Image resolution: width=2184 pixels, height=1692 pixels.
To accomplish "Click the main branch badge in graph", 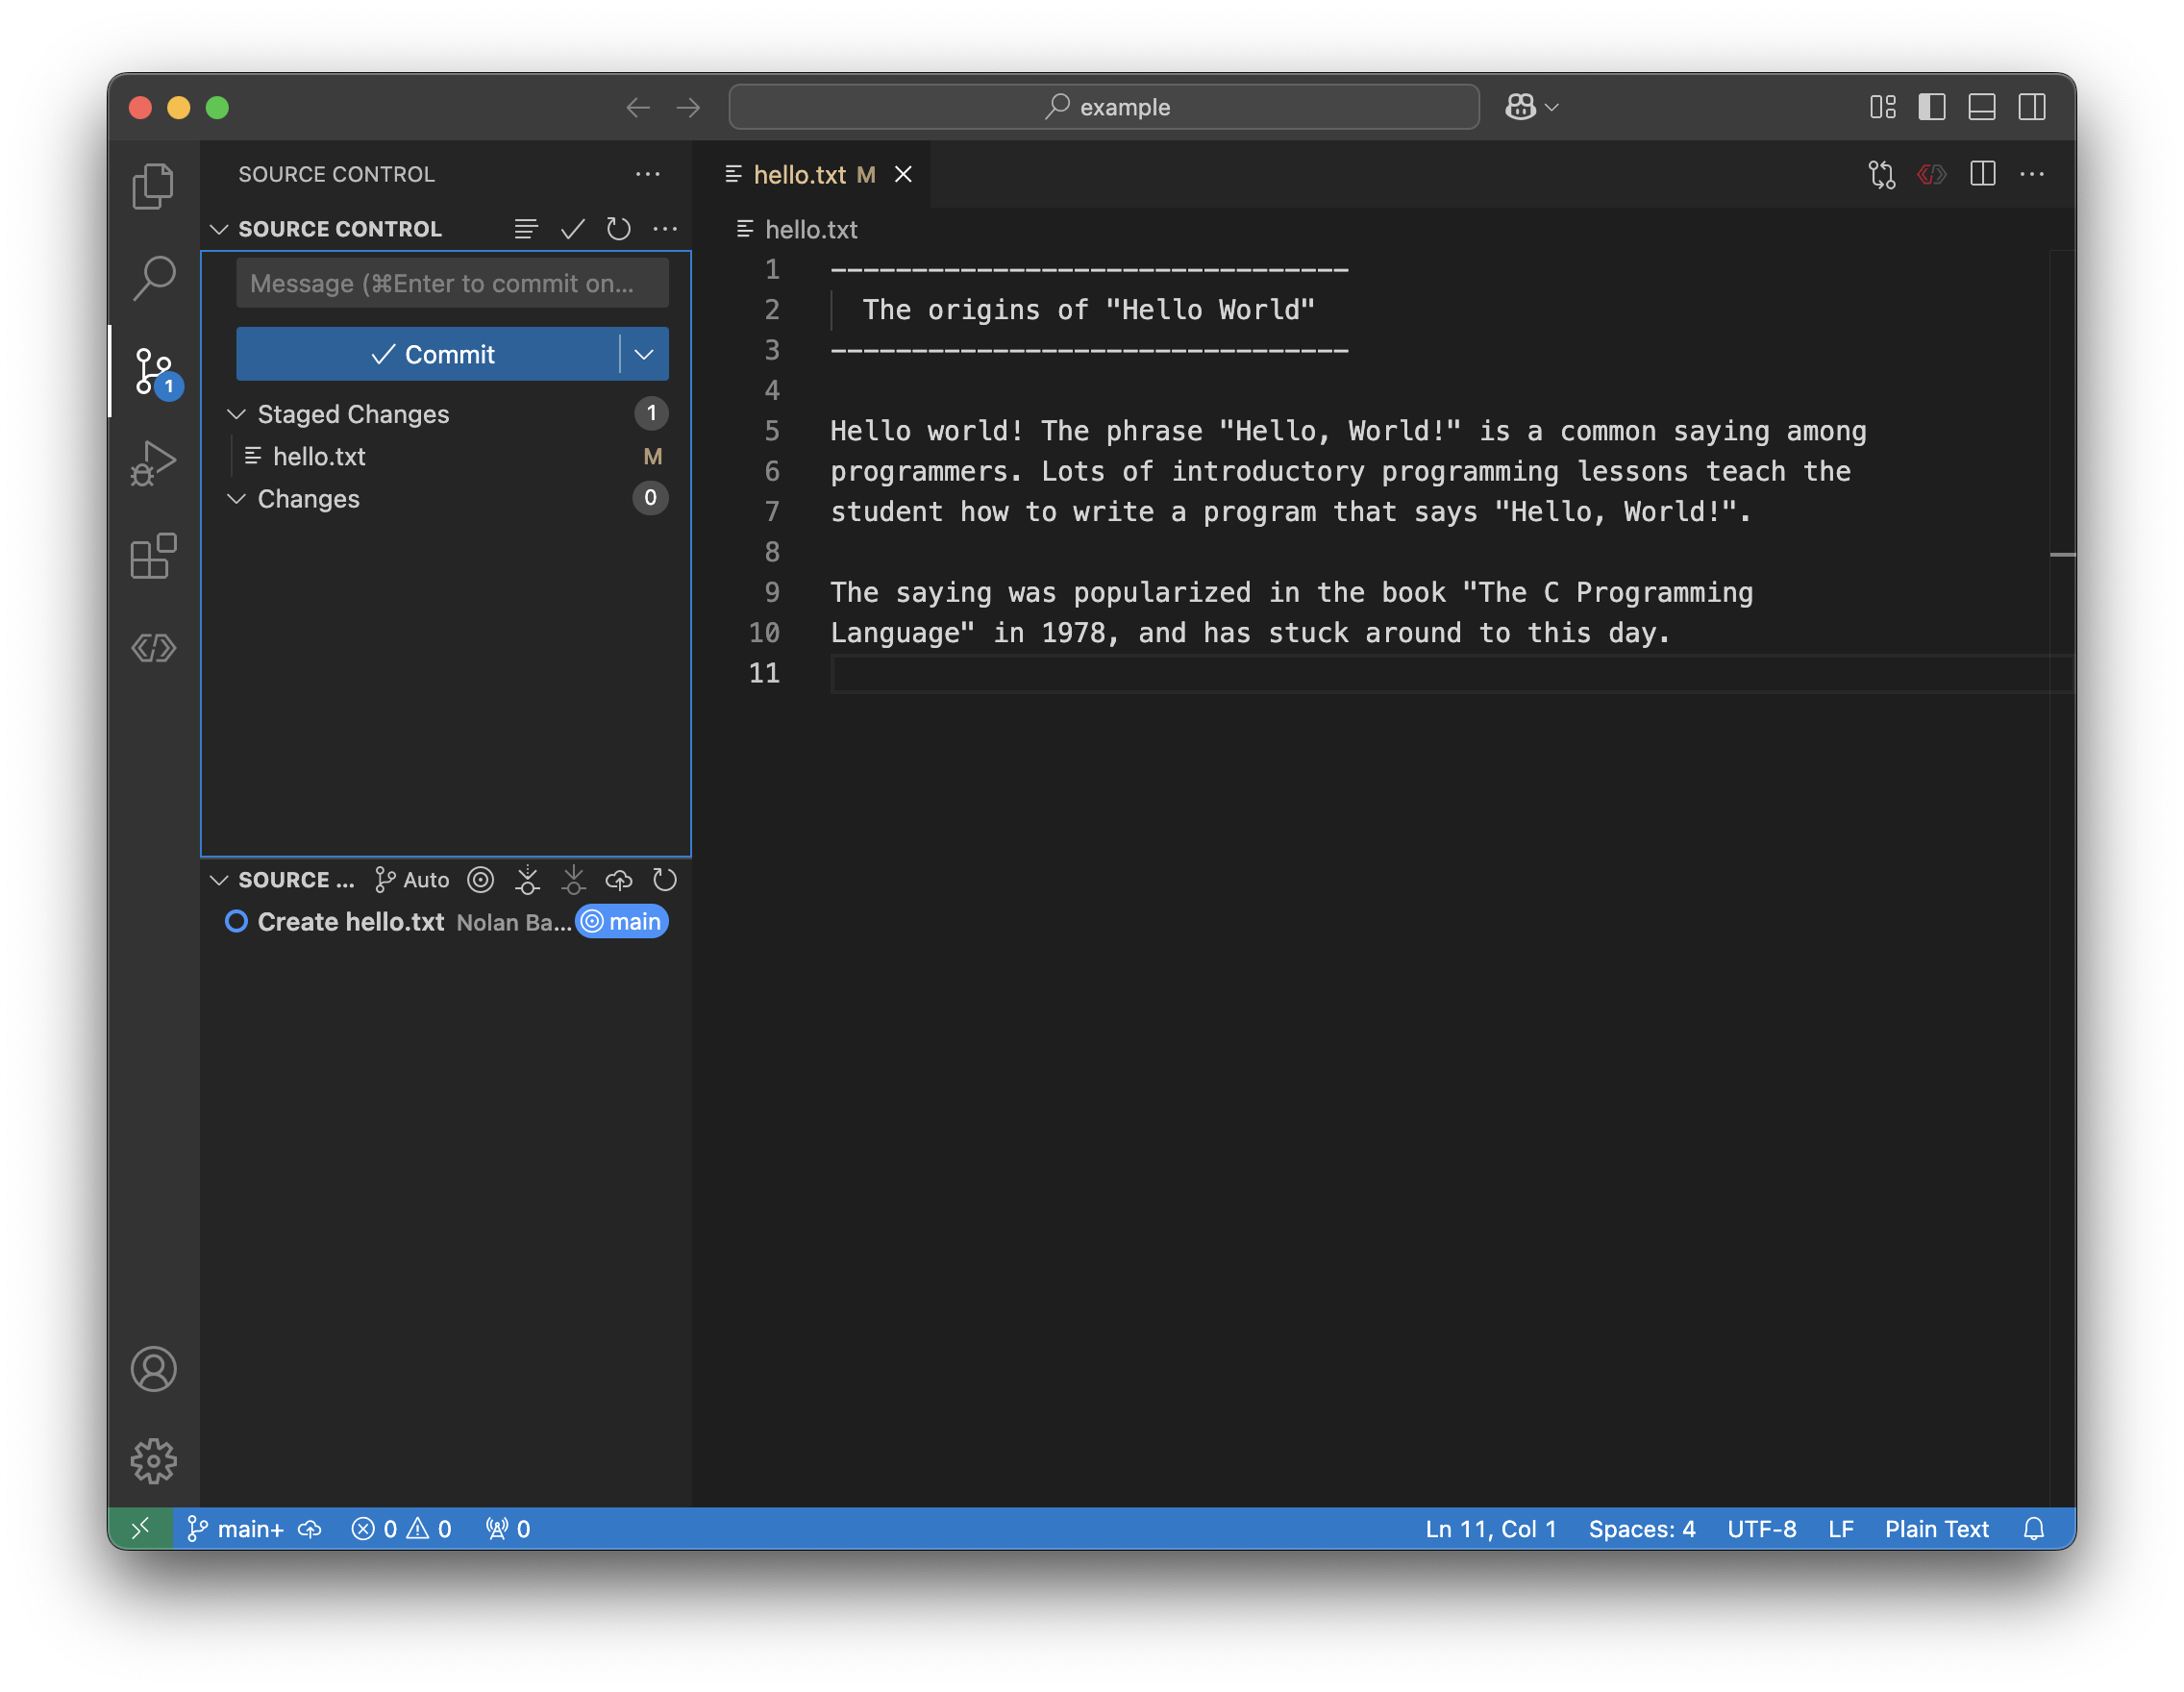I will coord(622,922).
